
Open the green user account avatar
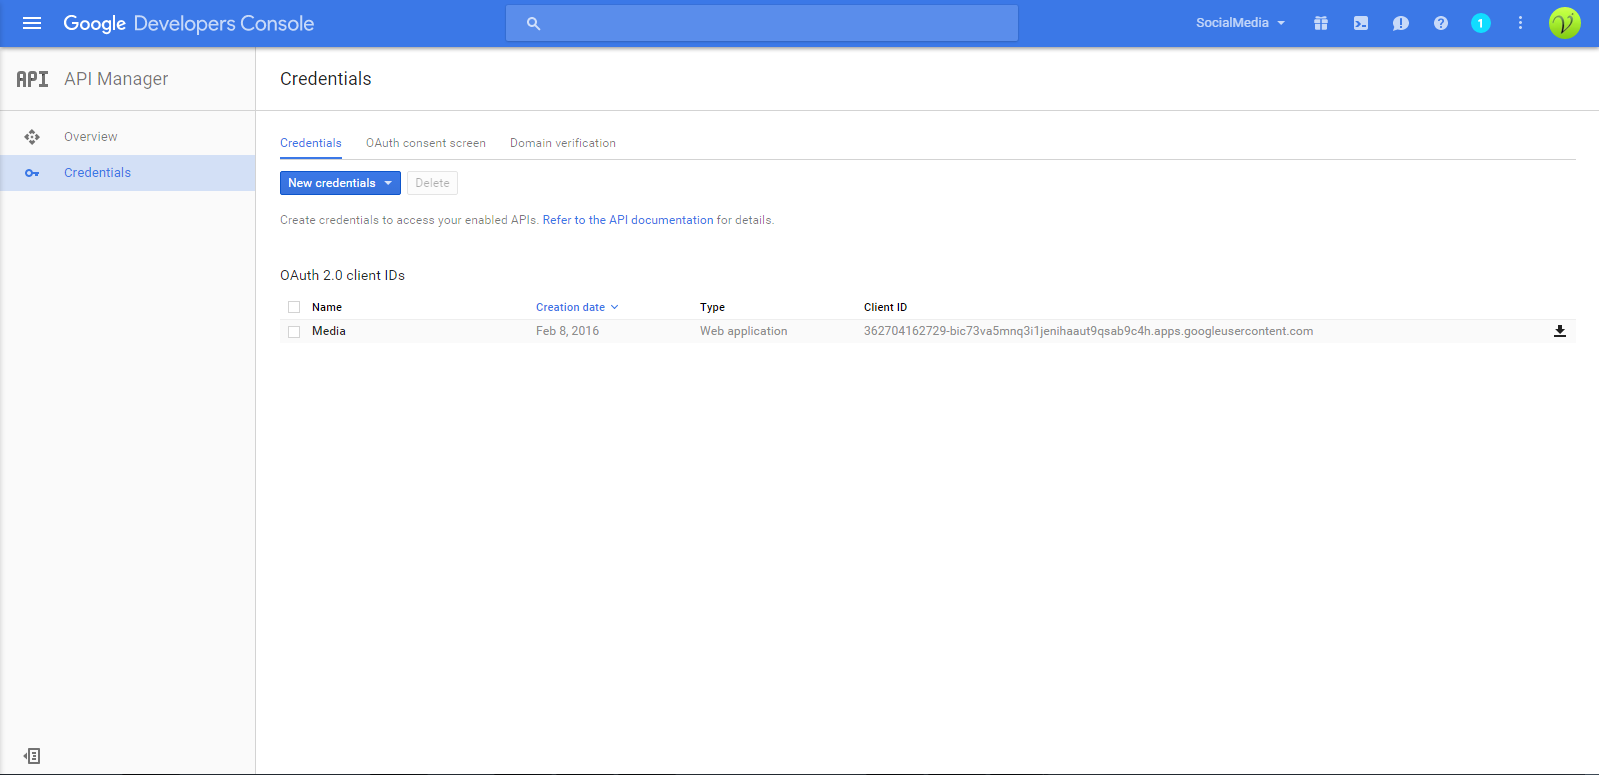tap(1565, 23)
